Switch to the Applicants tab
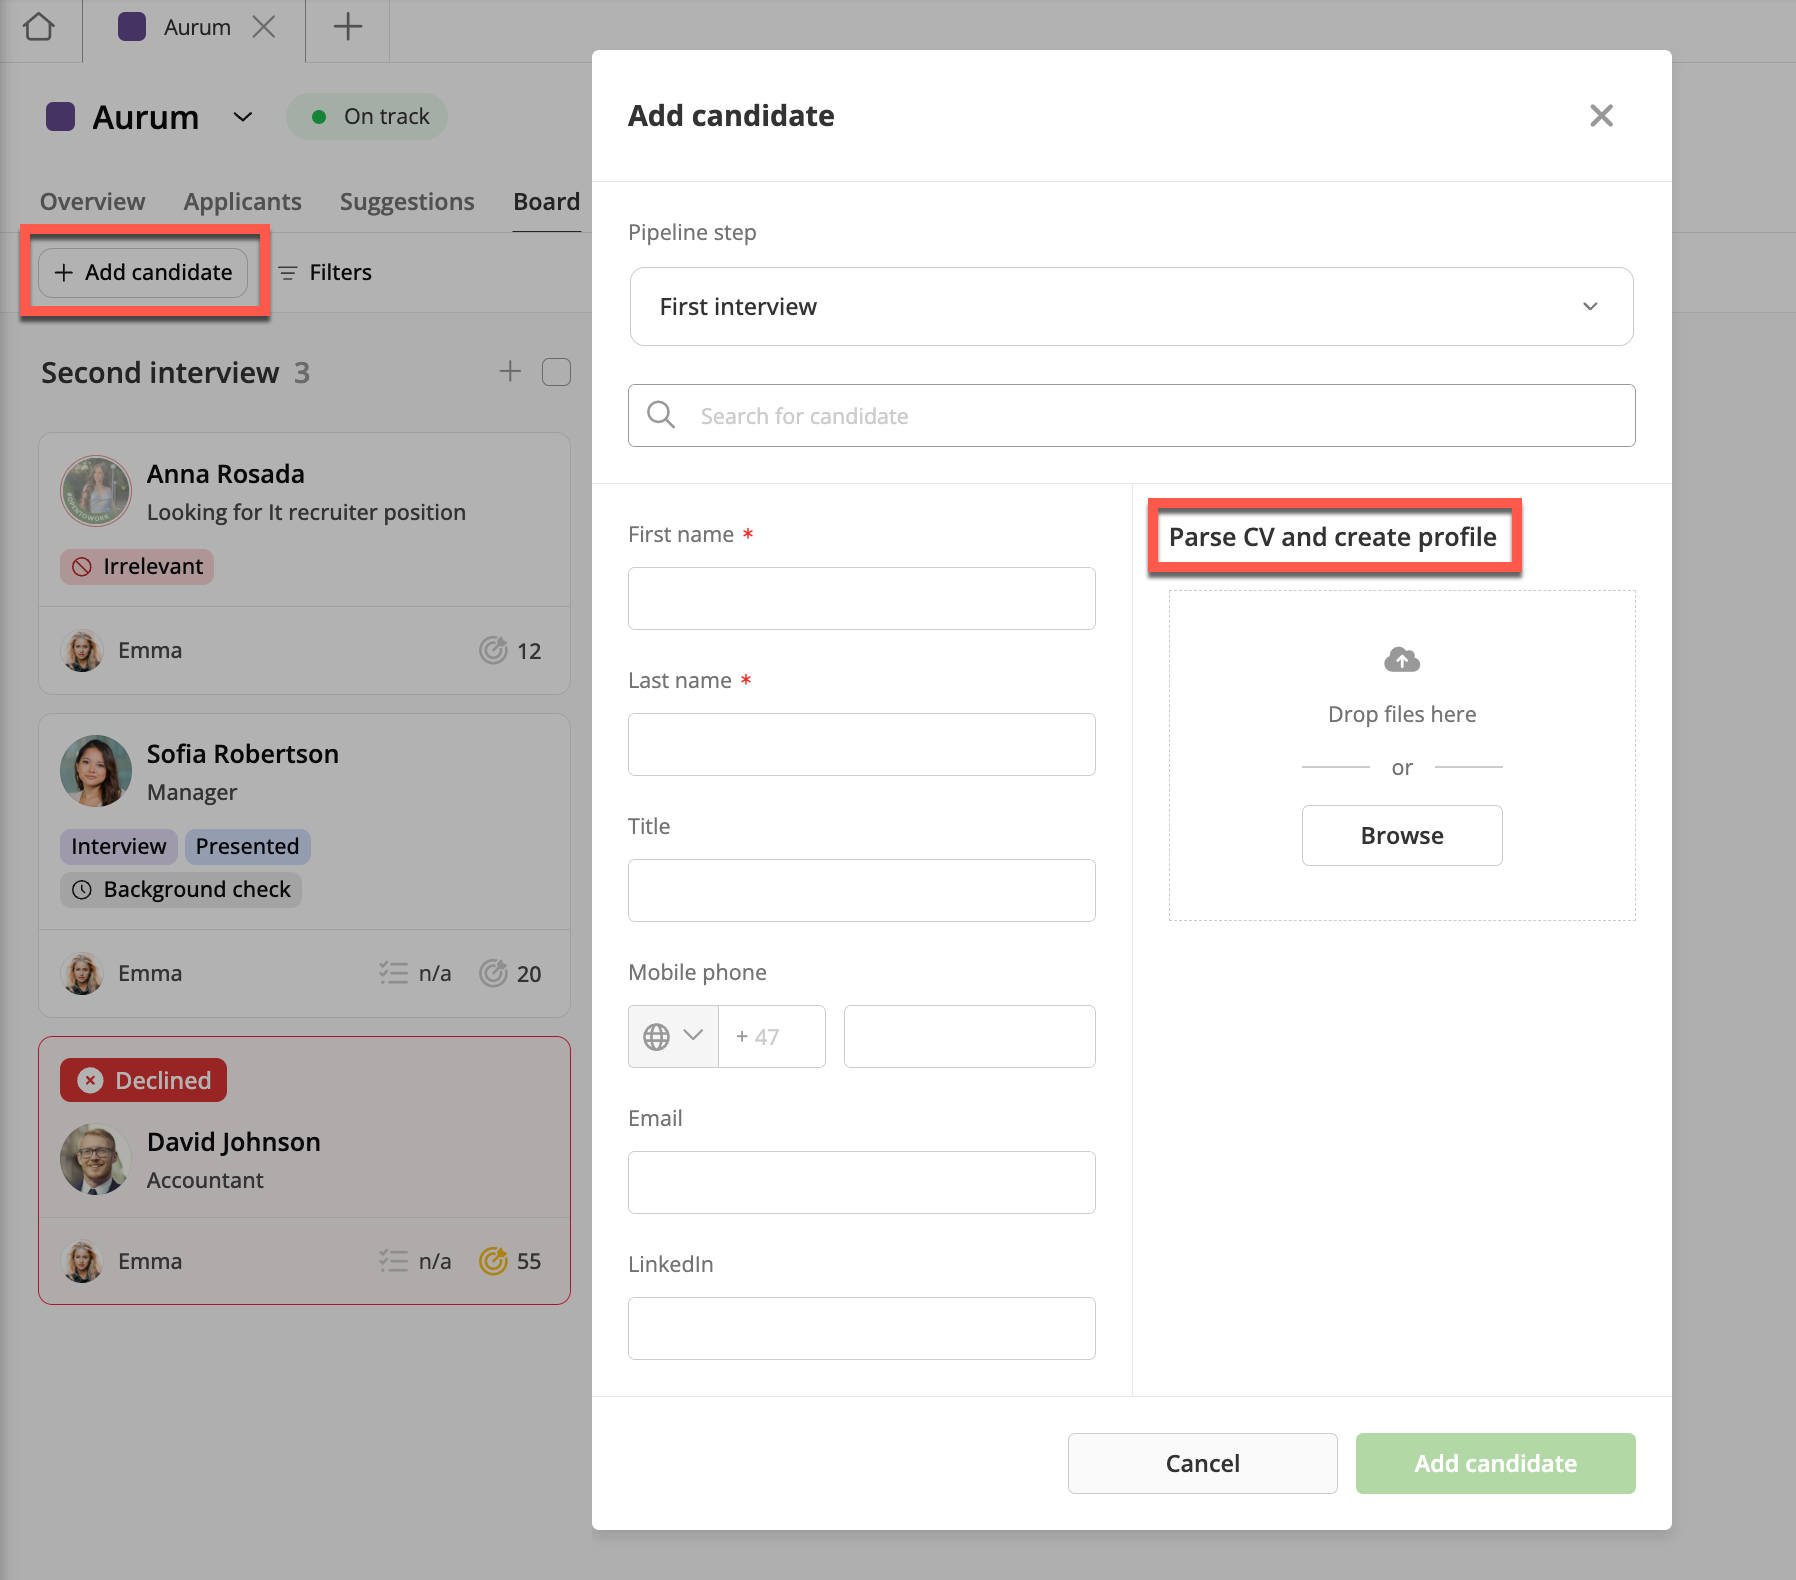The image size is (1796, 1580). (242, 202)
